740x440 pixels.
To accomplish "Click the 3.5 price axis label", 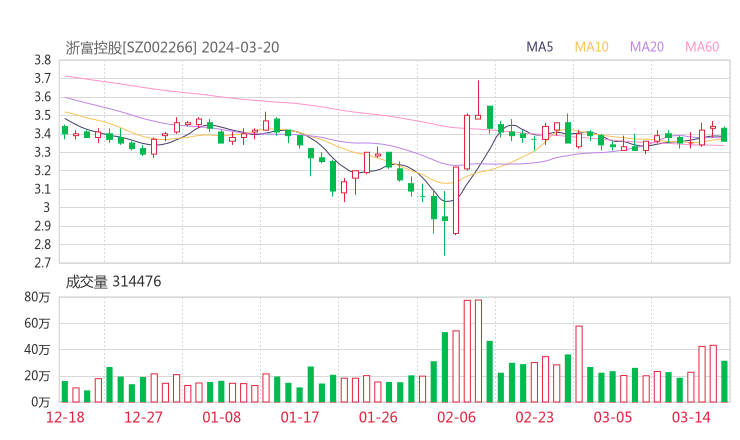I will pyautogui.click(x=42, y=115).
